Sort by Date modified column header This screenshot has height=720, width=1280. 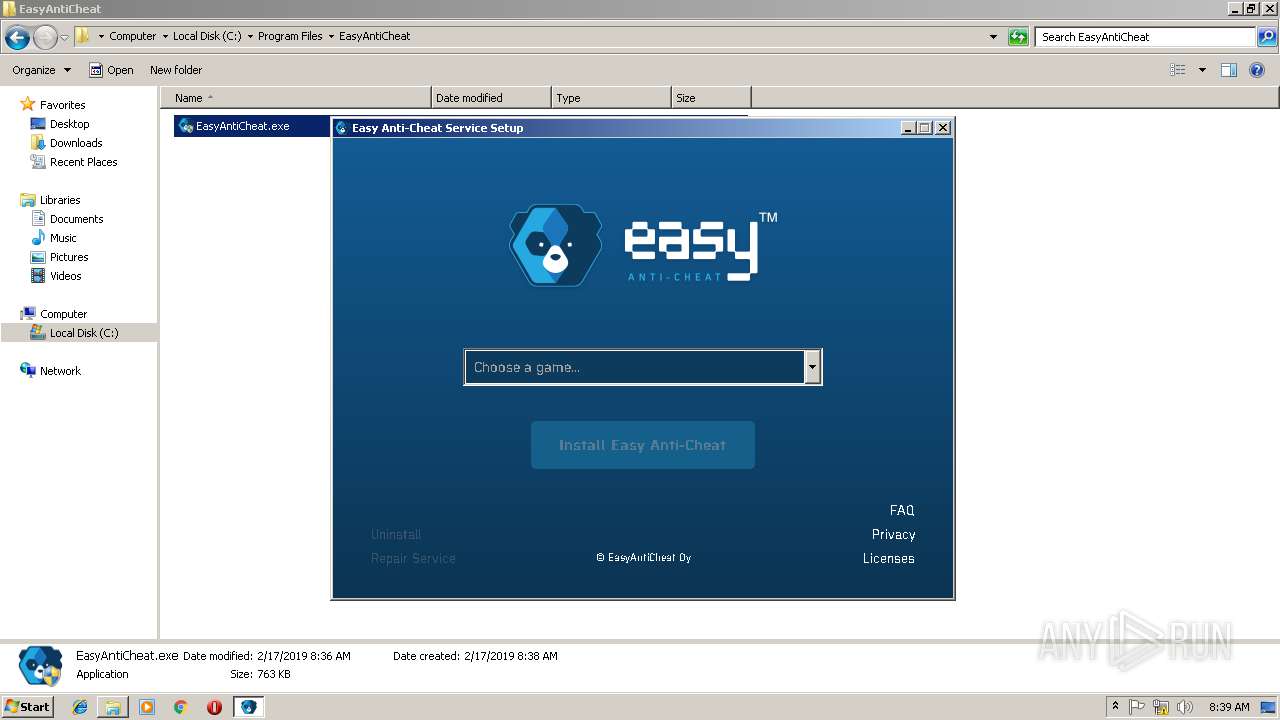click(491, 98)
